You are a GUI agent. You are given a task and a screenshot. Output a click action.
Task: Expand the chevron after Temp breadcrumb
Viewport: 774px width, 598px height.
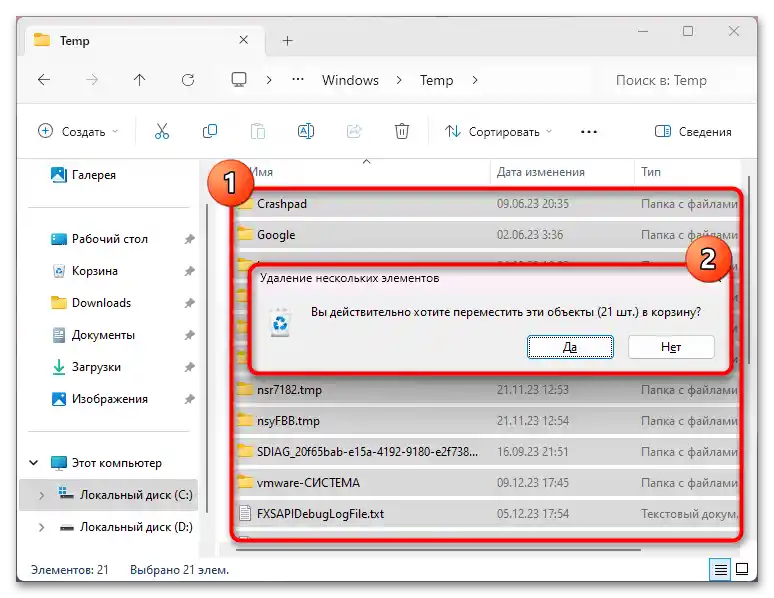pos(474,80)
